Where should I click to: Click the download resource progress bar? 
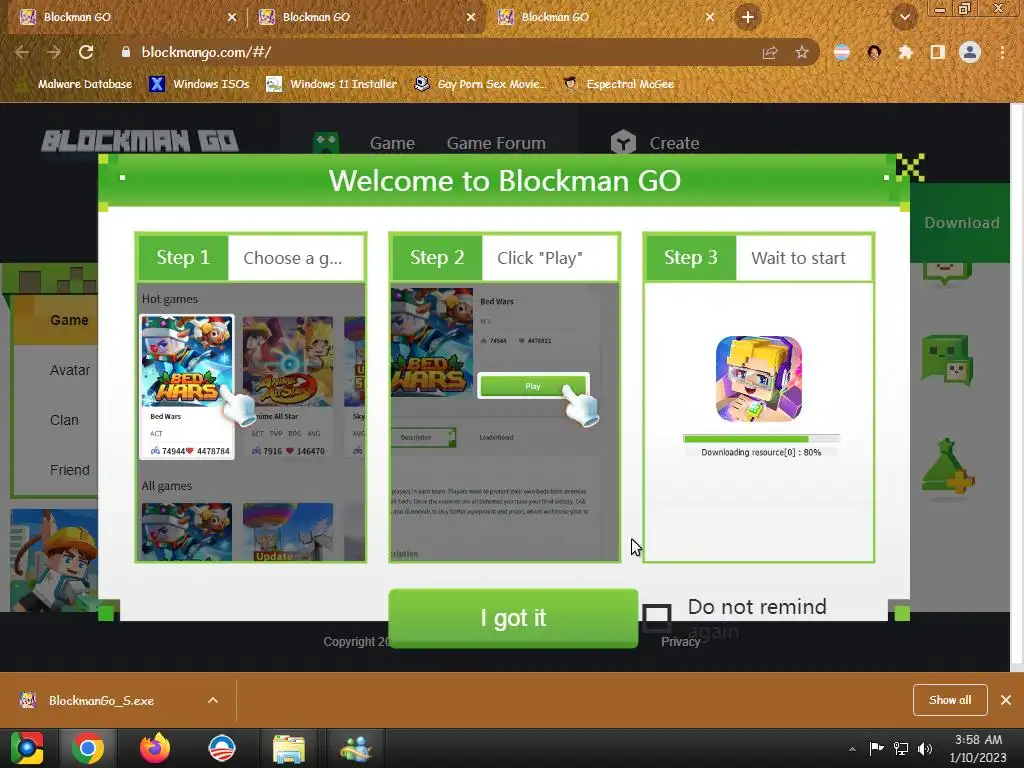(x=761, y=439)
